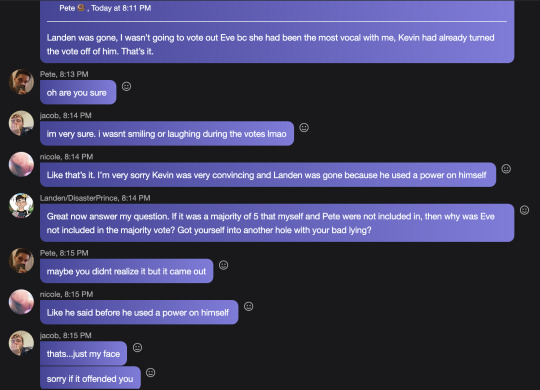Select the "thats...just my face" message bubble

pos(83,353)
